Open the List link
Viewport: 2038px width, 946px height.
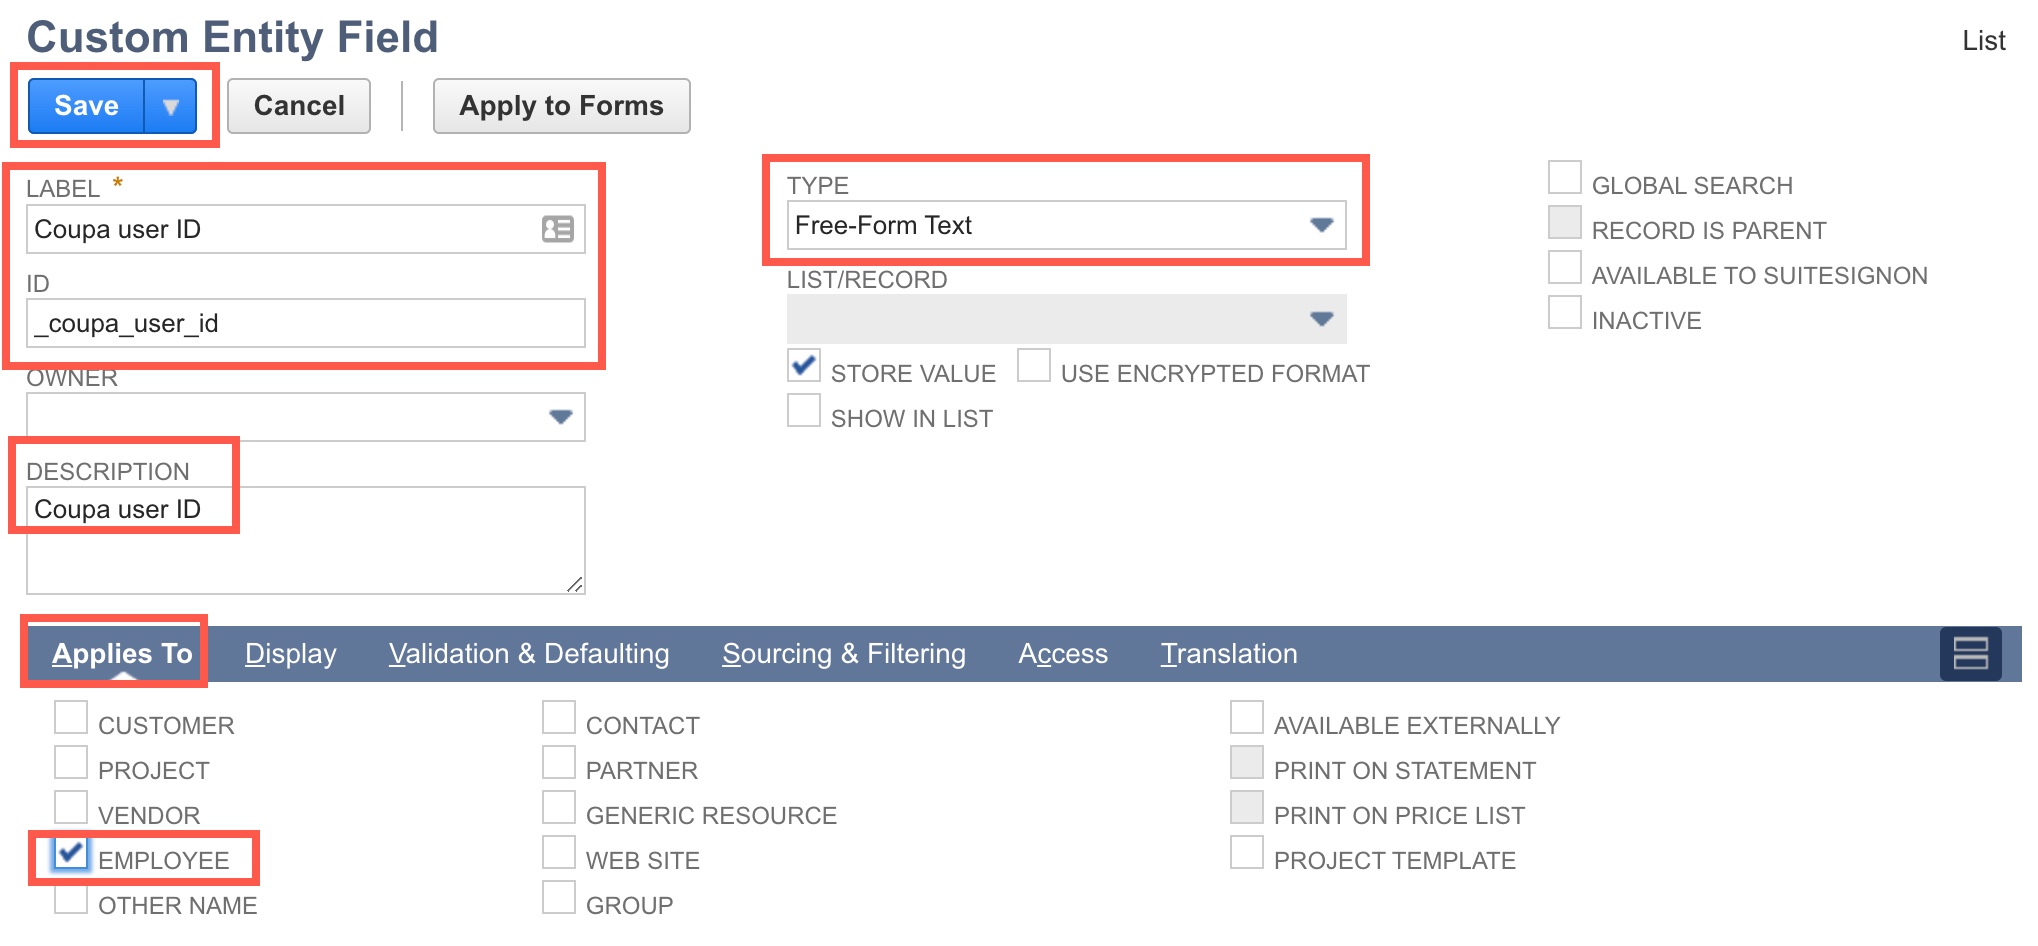(1983, 41)
